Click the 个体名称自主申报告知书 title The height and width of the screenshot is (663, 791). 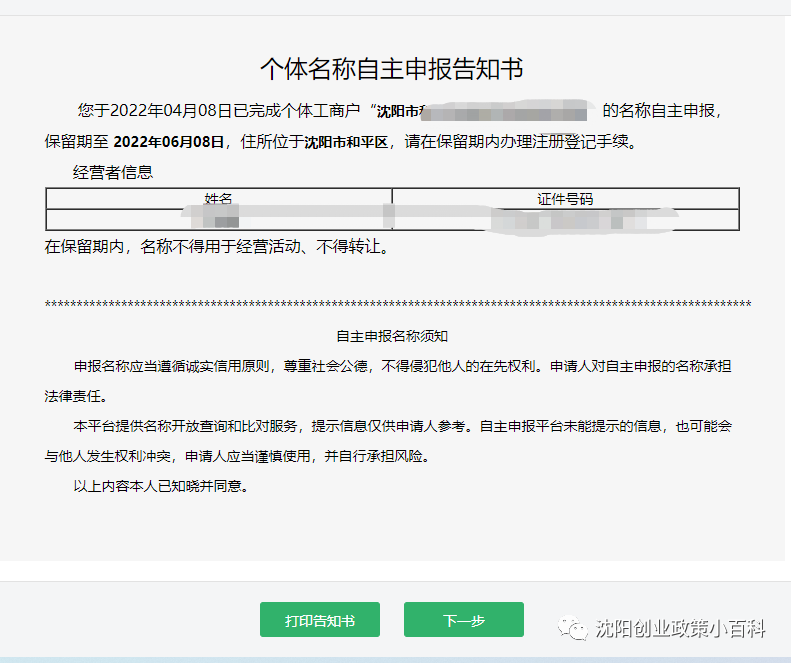pyautogui.click(x=391, y=69)
